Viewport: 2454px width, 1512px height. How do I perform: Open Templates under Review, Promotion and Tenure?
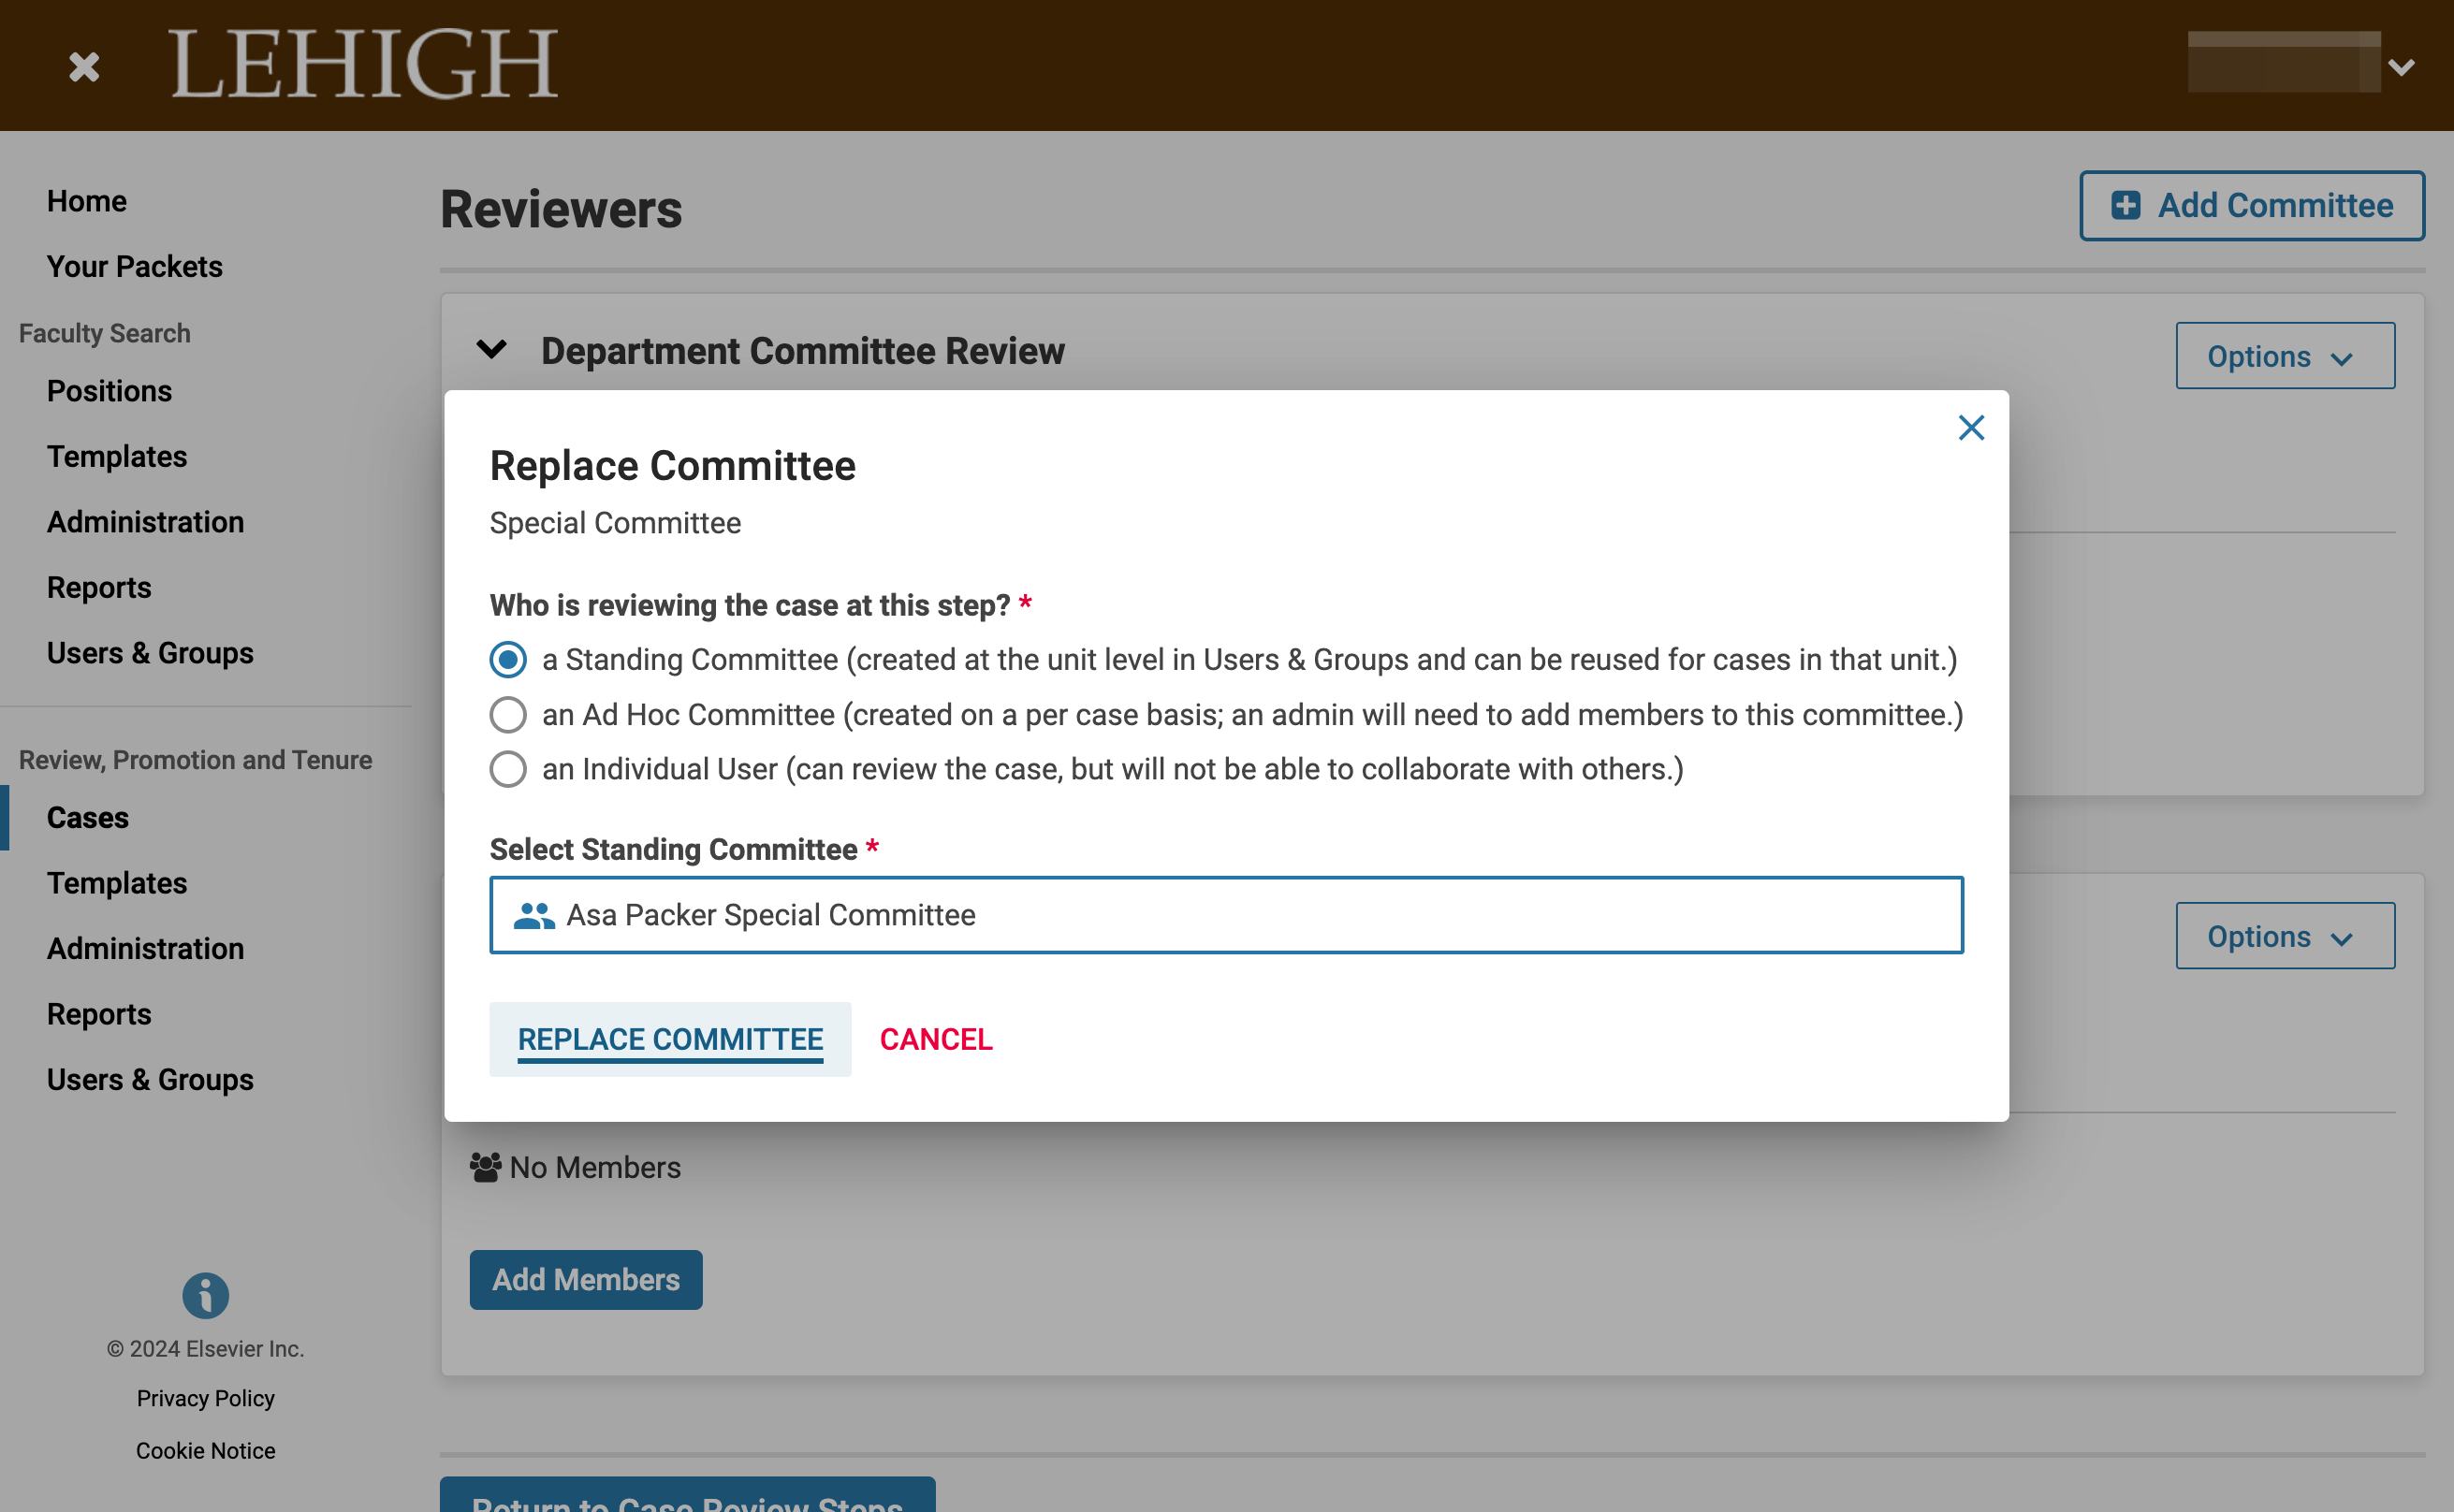click(x=117, y=883)
